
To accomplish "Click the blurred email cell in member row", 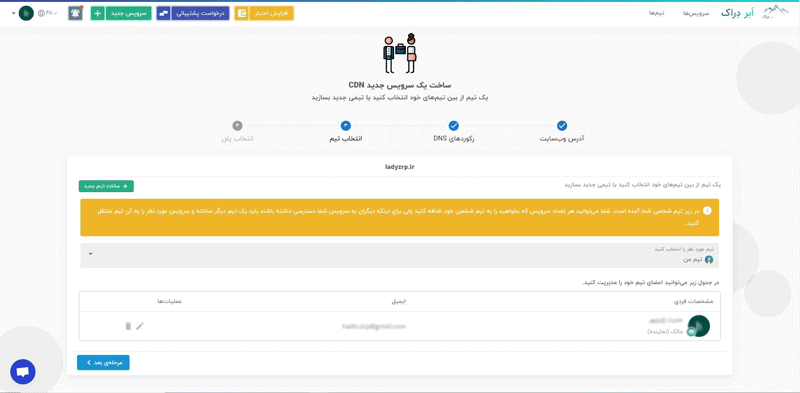I will 374,326.
